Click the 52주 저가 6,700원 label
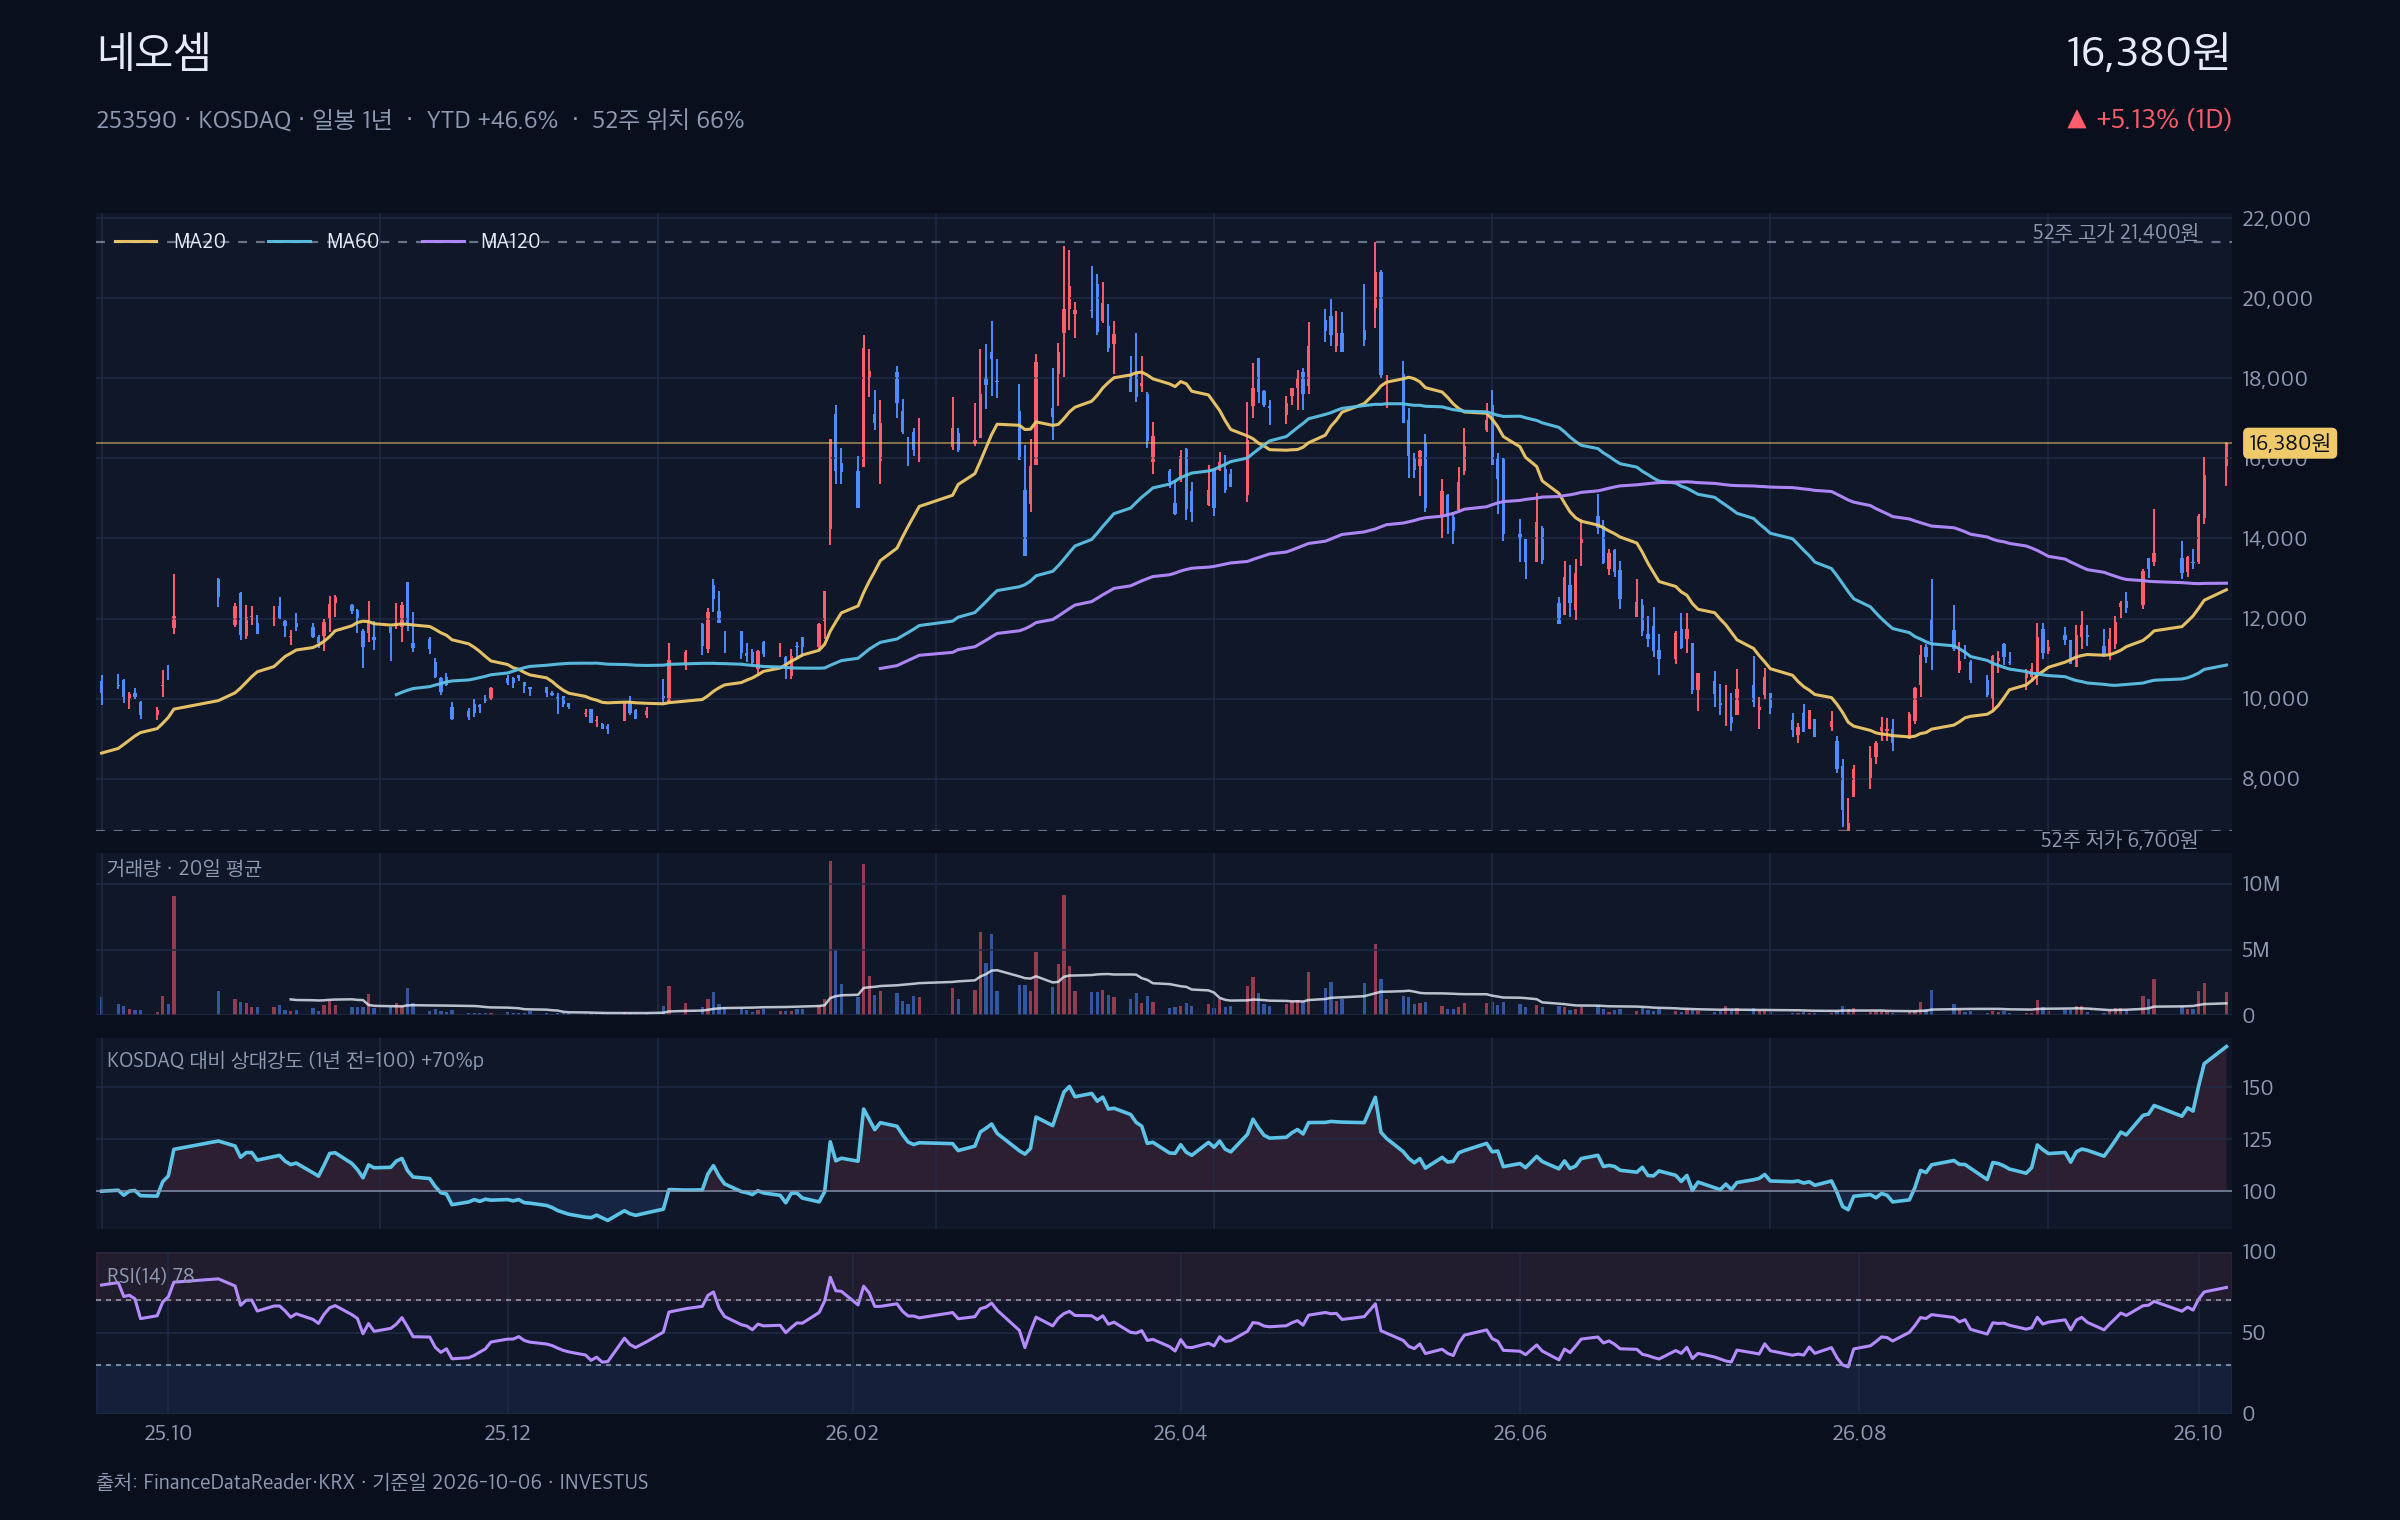 (2119, 840)
